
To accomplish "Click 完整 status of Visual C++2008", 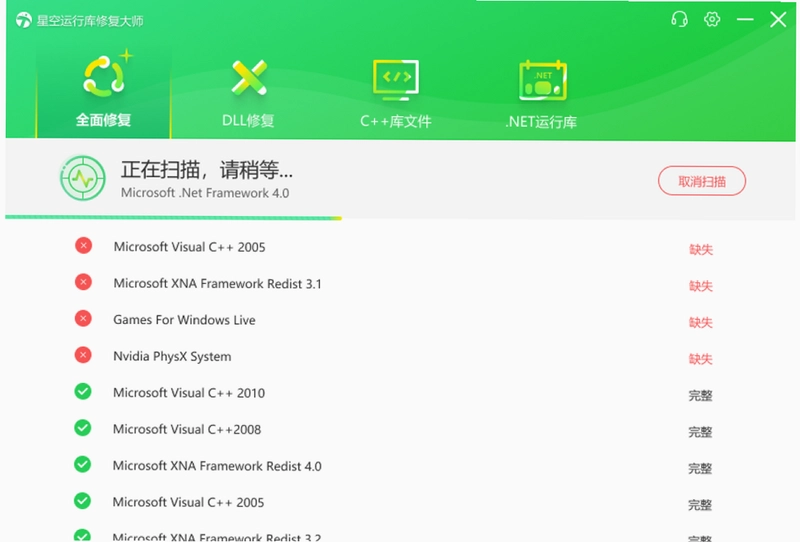I will [700, 432].
